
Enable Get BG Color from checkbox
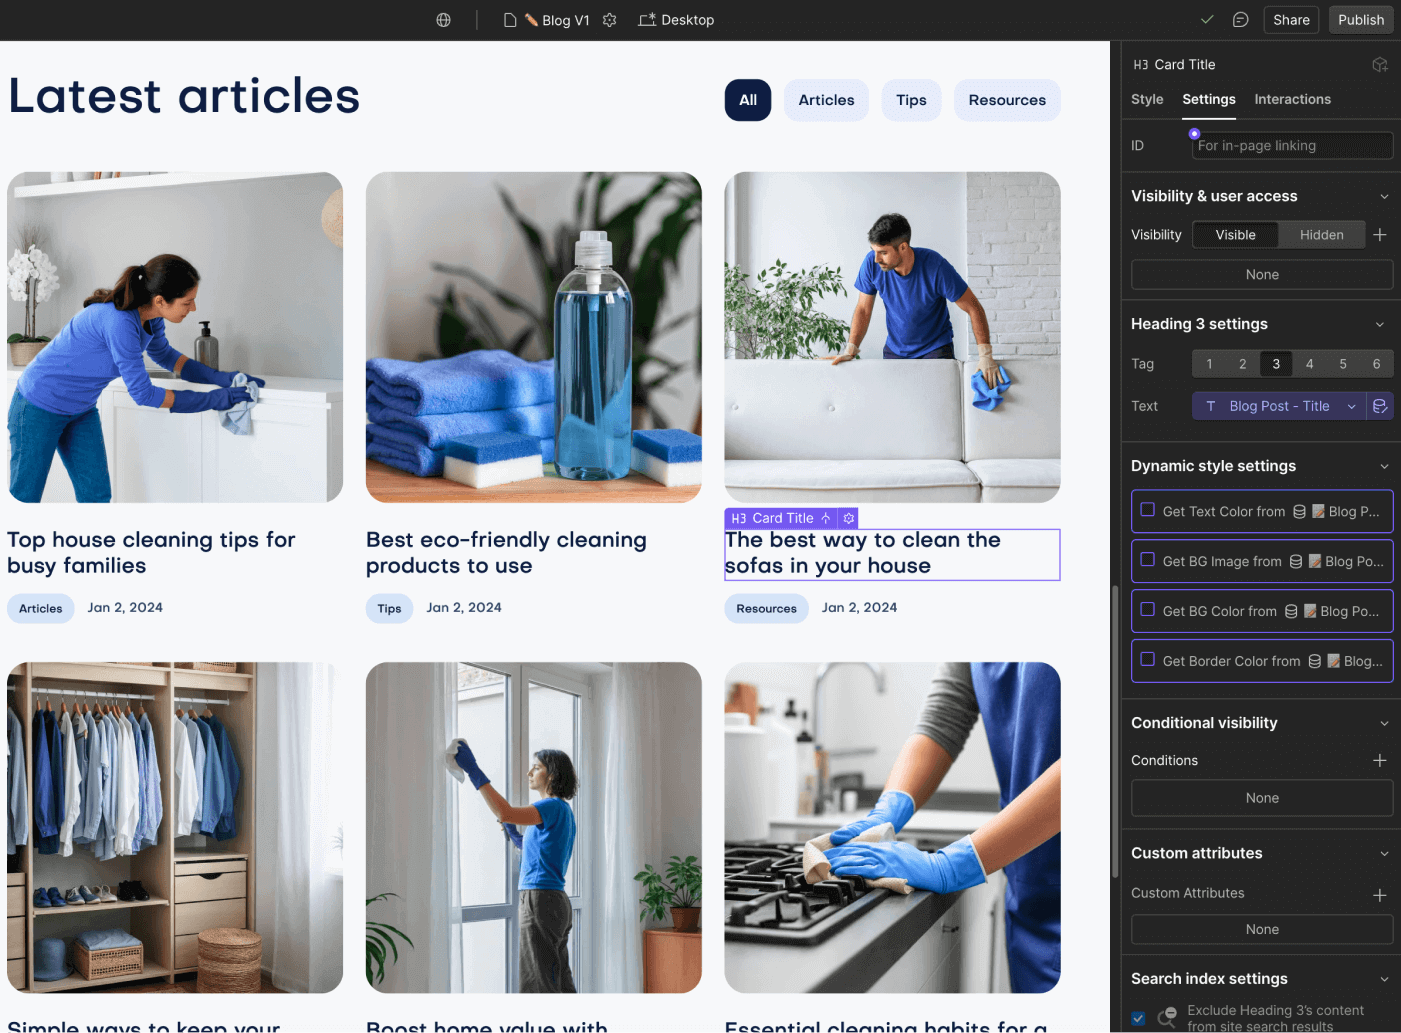point(1148,610)
